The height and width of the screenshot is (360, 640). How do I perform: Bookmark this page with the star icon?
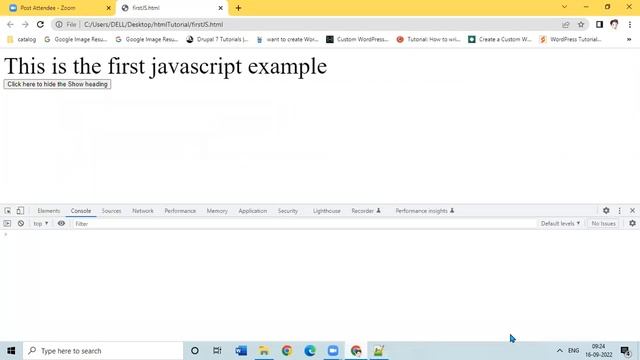tap(581, 24)
